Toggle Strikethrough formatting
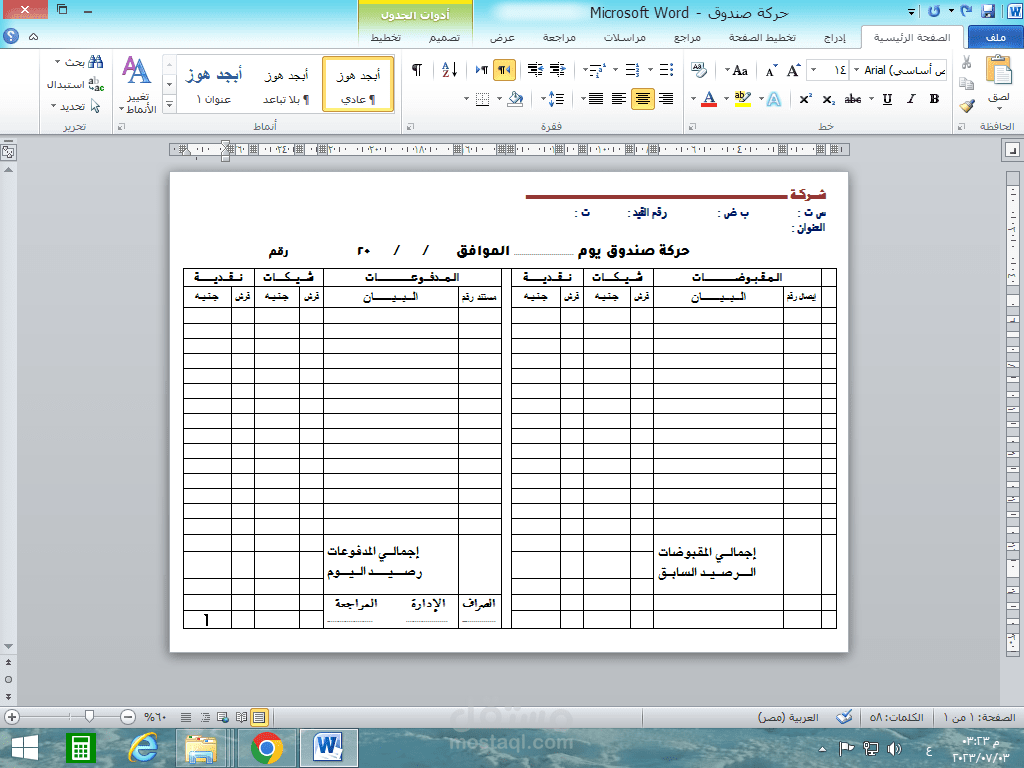This screenshot has width=1024, height=768. [x=853, y=99]
